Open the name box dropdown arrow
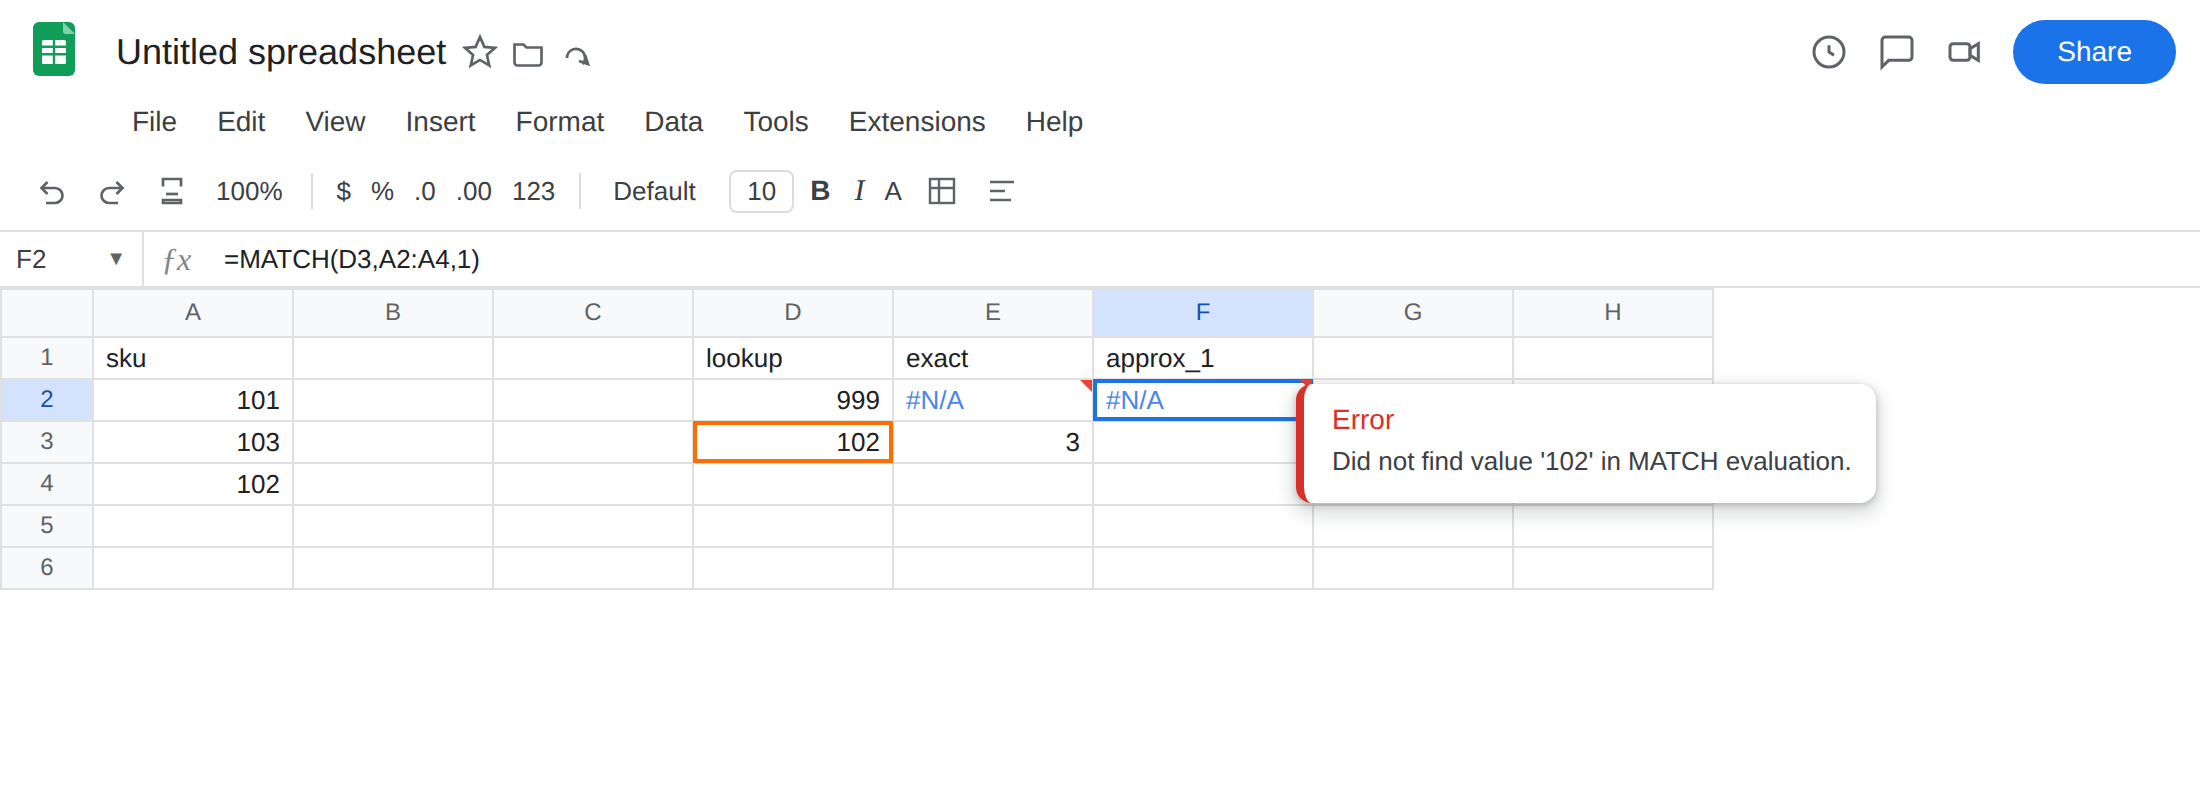 (x=116, y=259)
